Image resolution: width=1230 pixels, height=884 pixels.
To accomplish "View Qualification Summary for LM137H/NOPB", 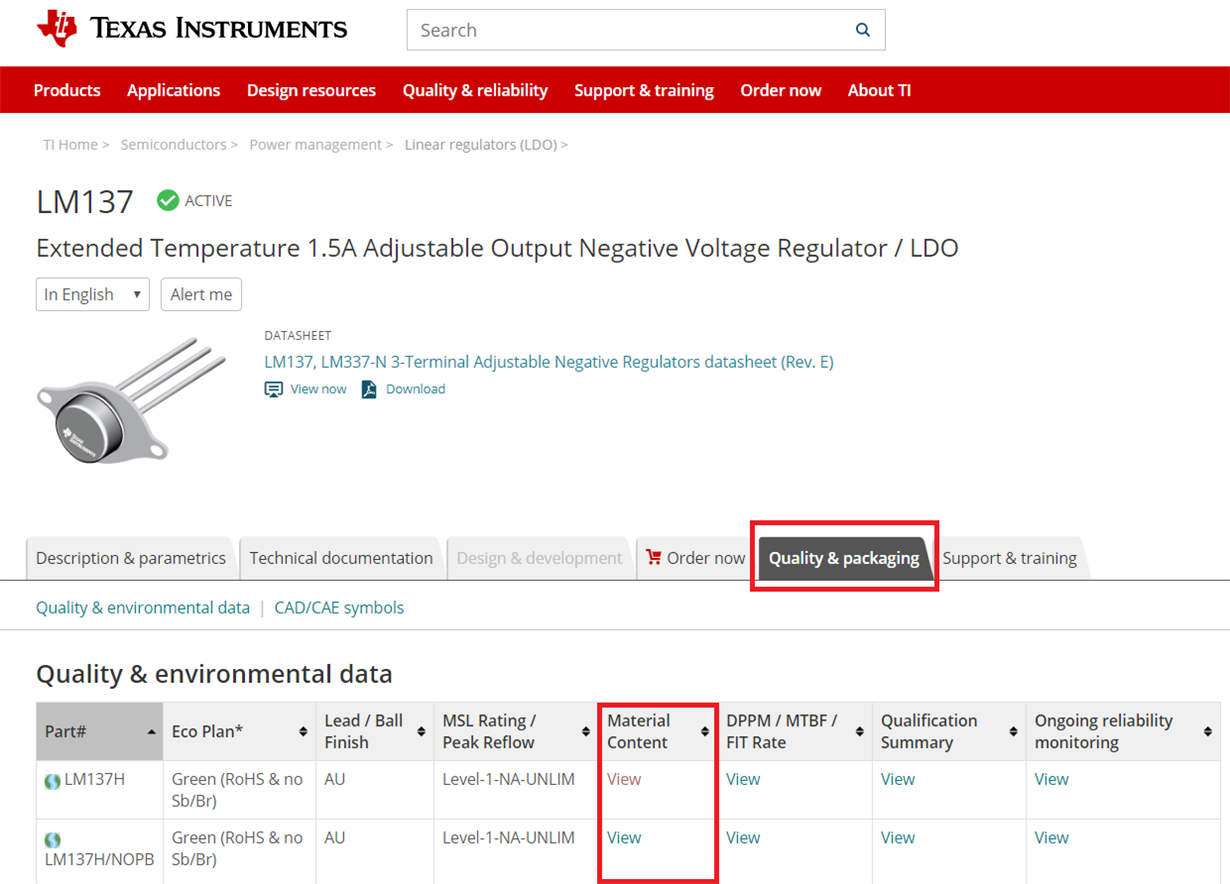I will coord(898,838).
